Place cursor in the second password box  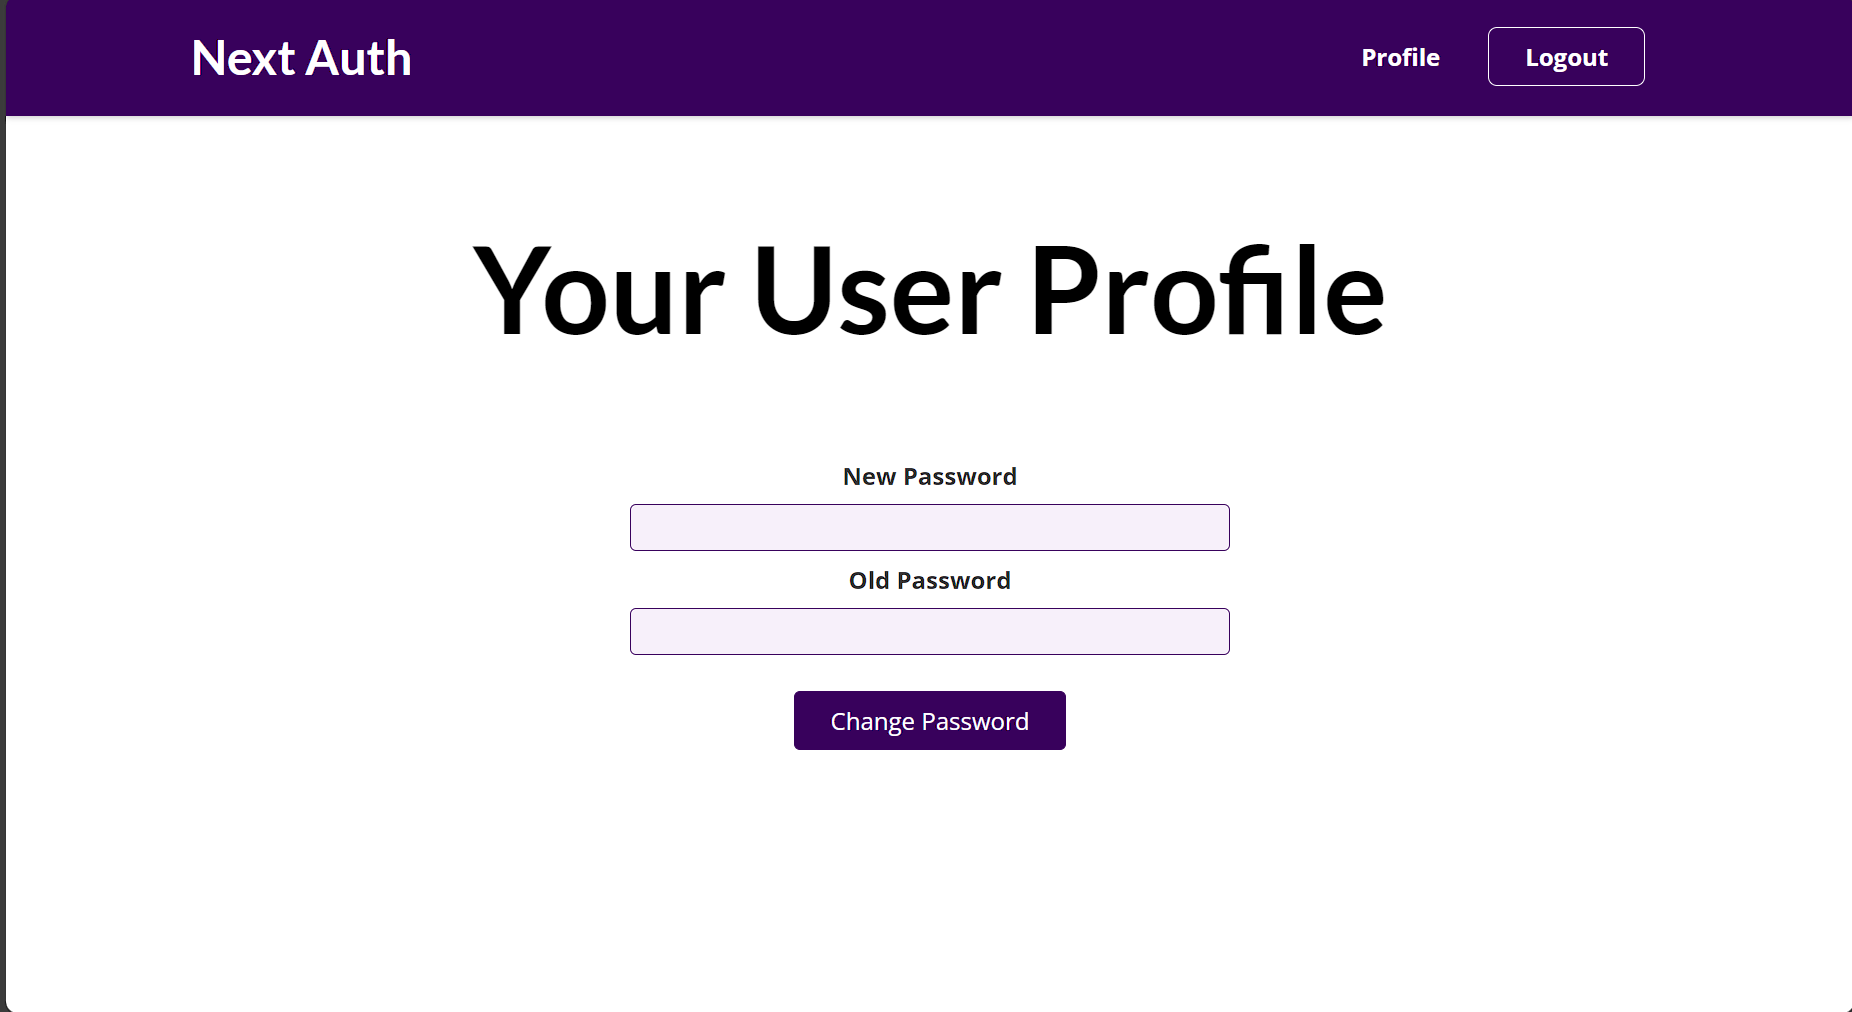click(x=929, y=632)
